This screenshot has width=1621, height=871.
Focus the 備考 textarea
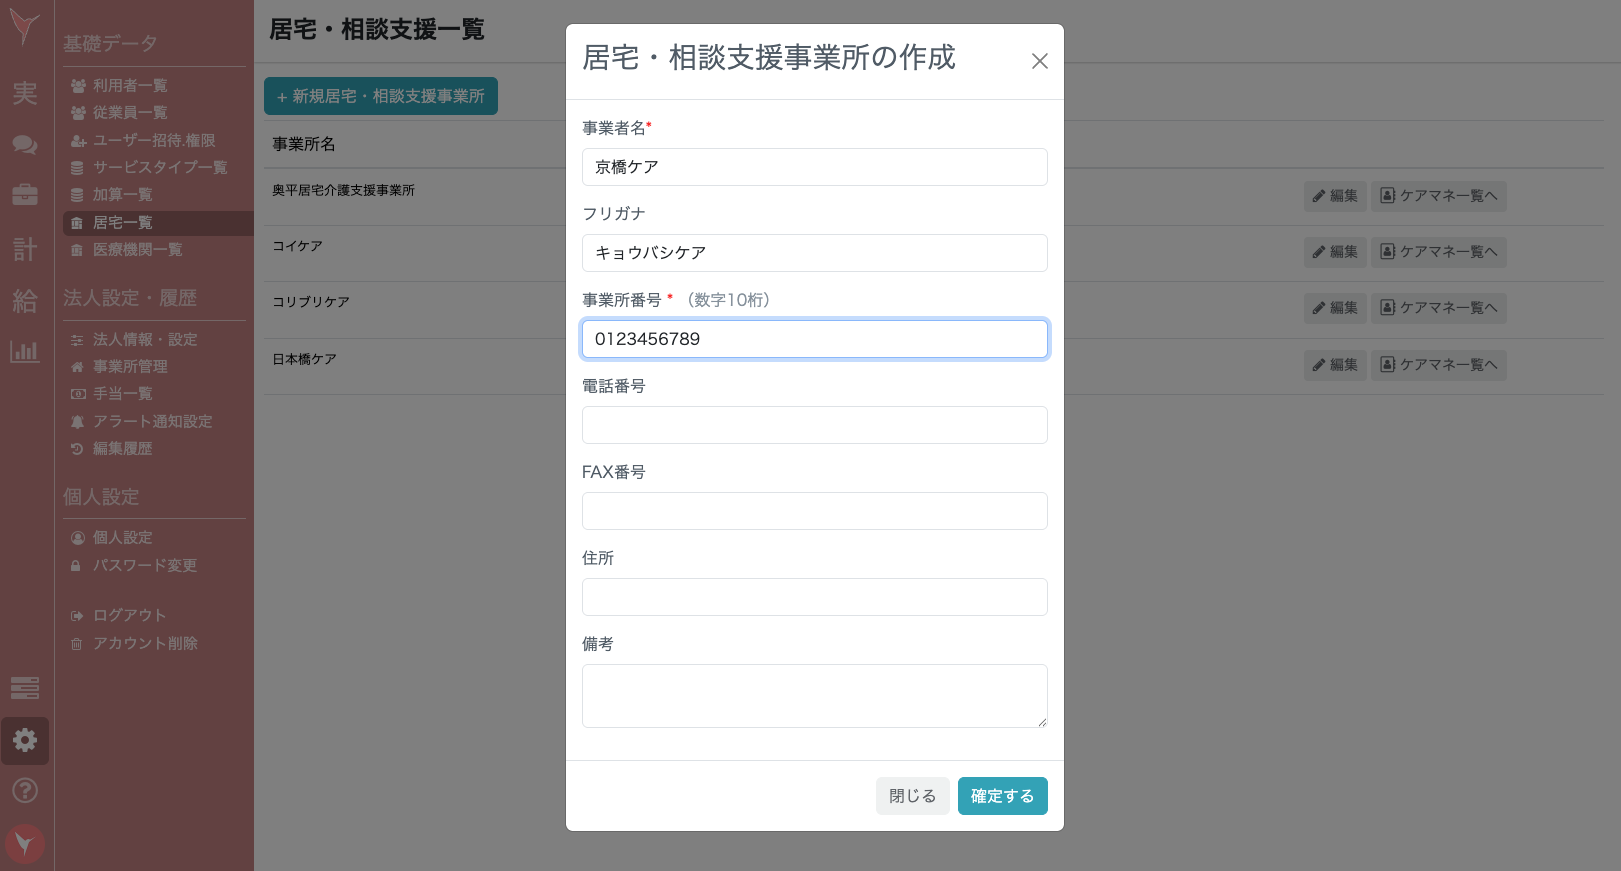(815, 696)
